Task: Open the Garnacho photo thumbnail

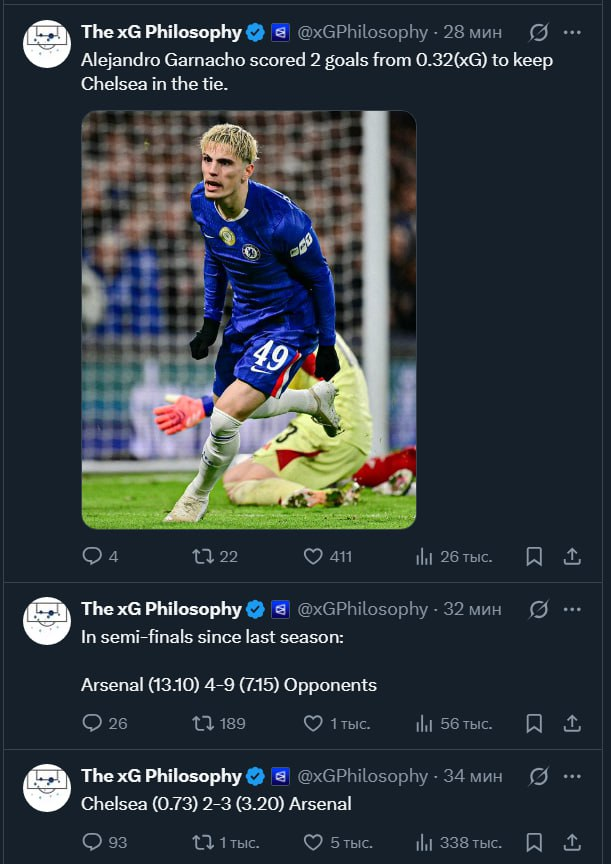Action: coord(248,319)
